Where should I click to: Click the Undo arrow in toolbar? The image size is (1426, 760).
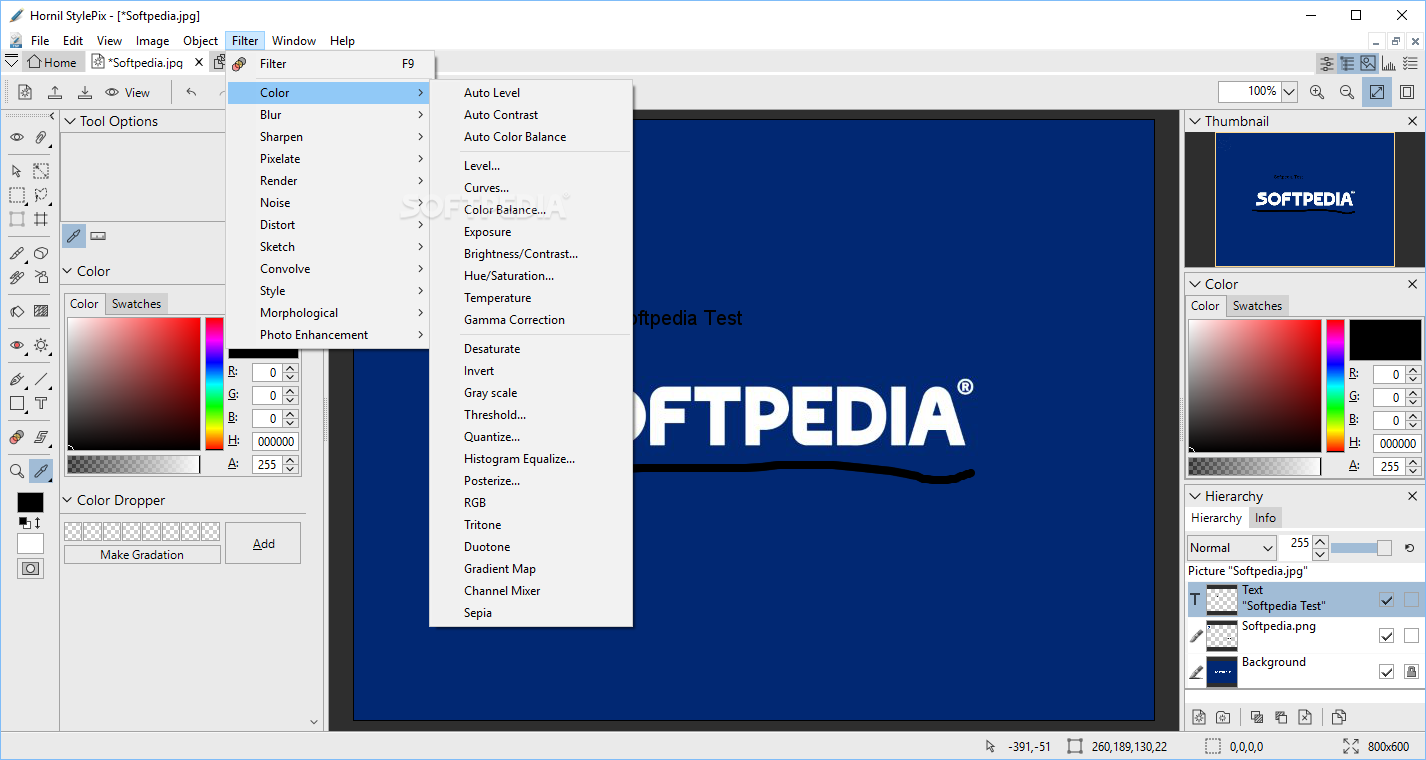[x=191, y=92]
